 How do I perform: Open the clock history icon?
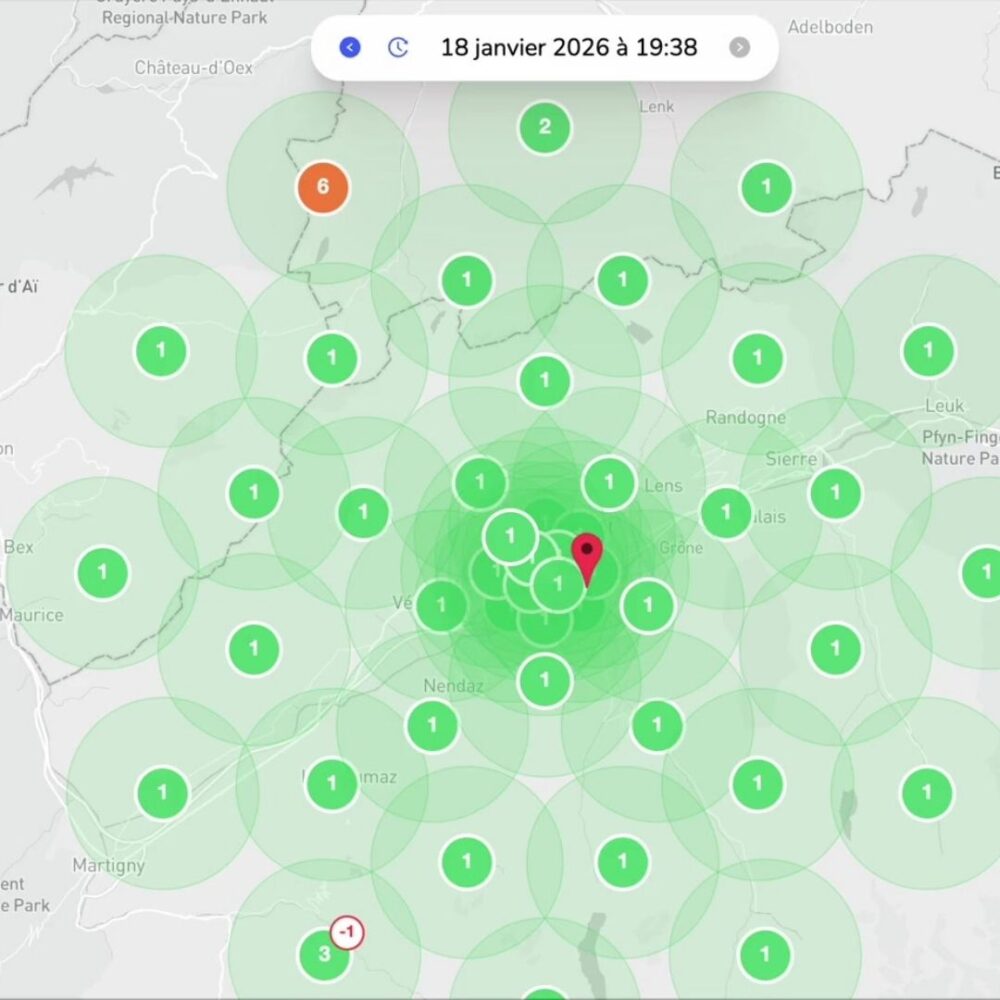[x=398, y=47]
